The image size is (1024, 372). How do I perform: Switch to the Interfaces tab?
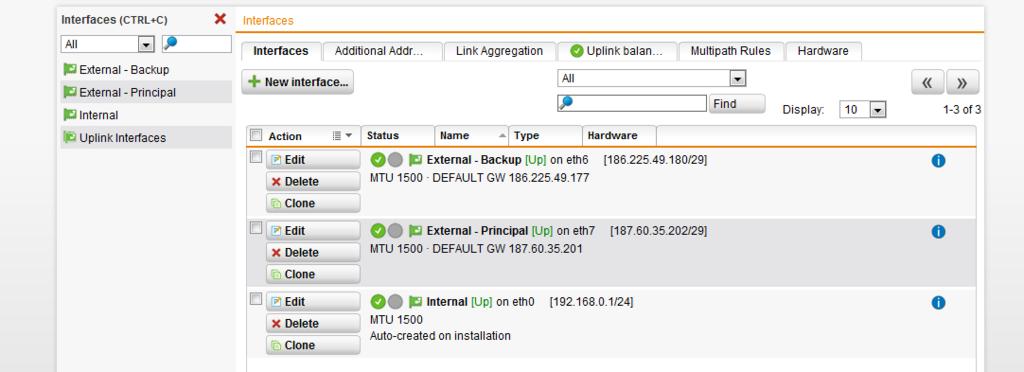[x=281, y=51]
